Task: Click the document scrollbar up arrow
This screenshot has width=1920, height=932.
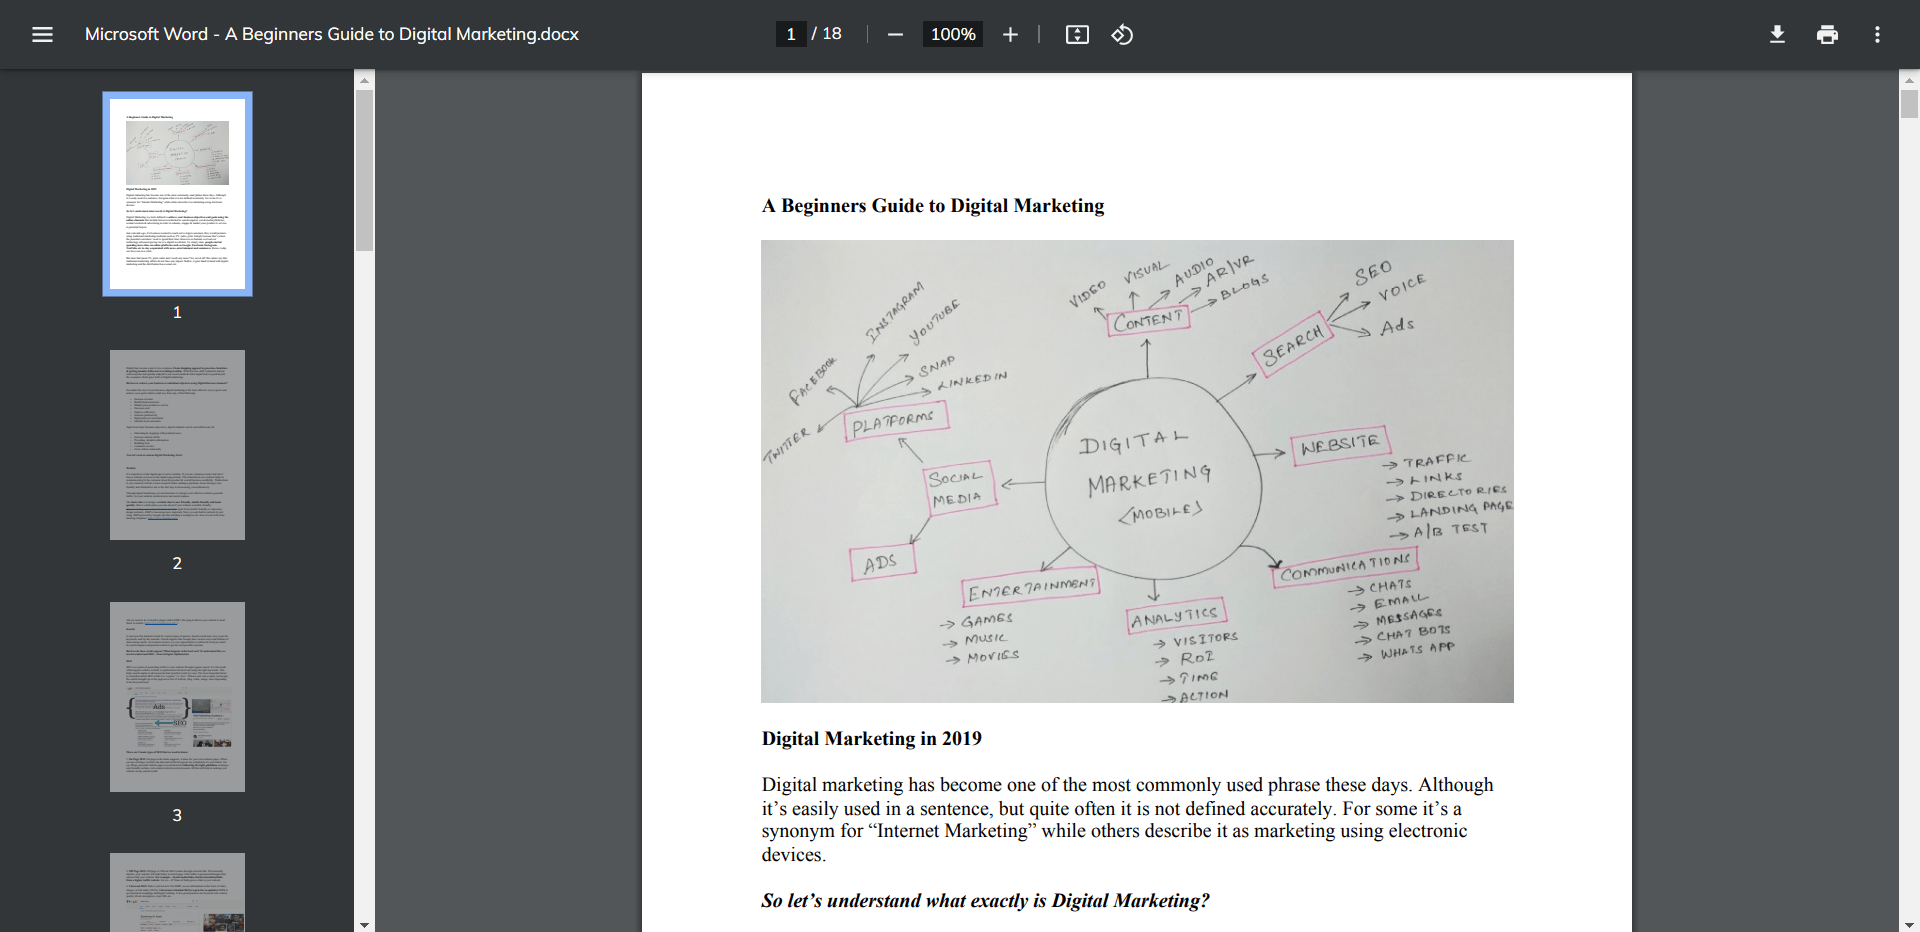Action: coord(1909,80)
